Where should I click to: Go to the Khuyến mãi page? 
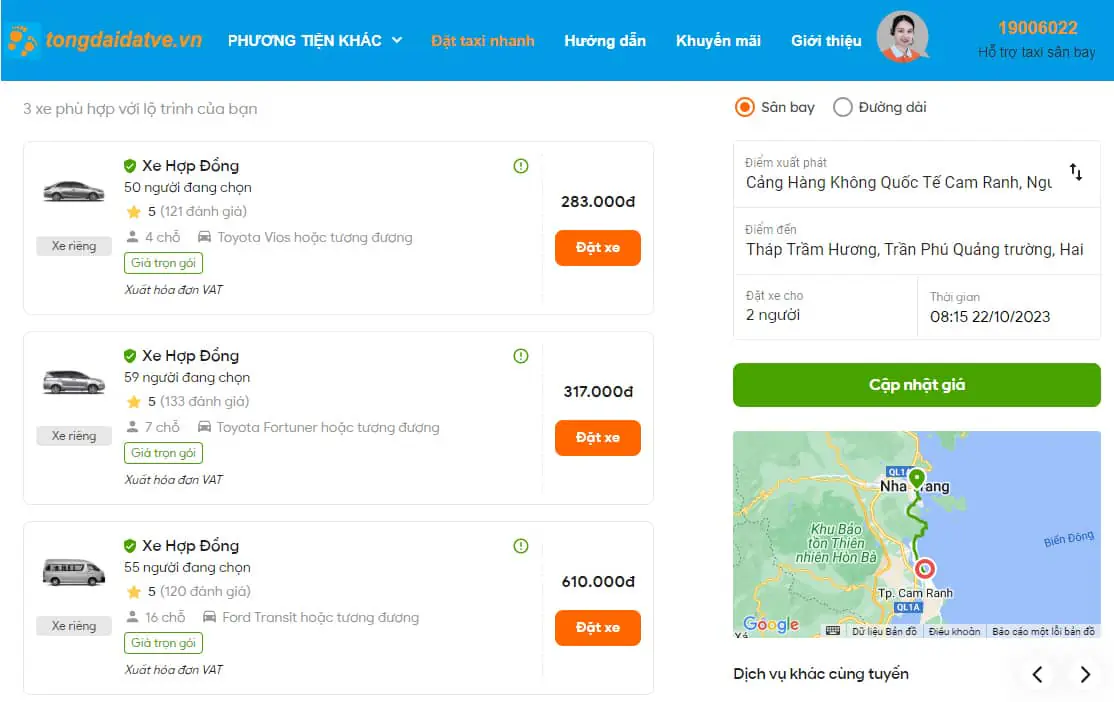coord(718,41)
